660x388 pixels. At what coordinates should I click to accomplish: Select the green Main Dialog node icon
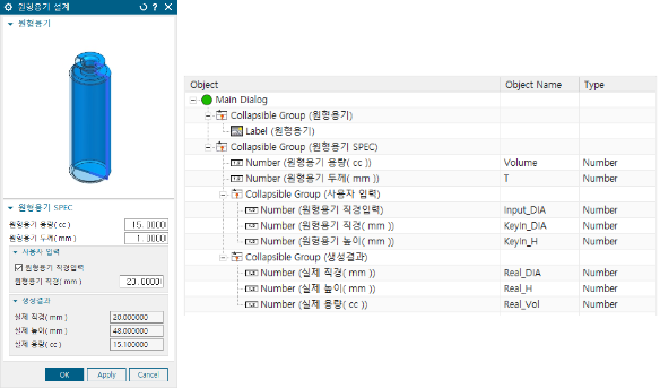point(206,100)
